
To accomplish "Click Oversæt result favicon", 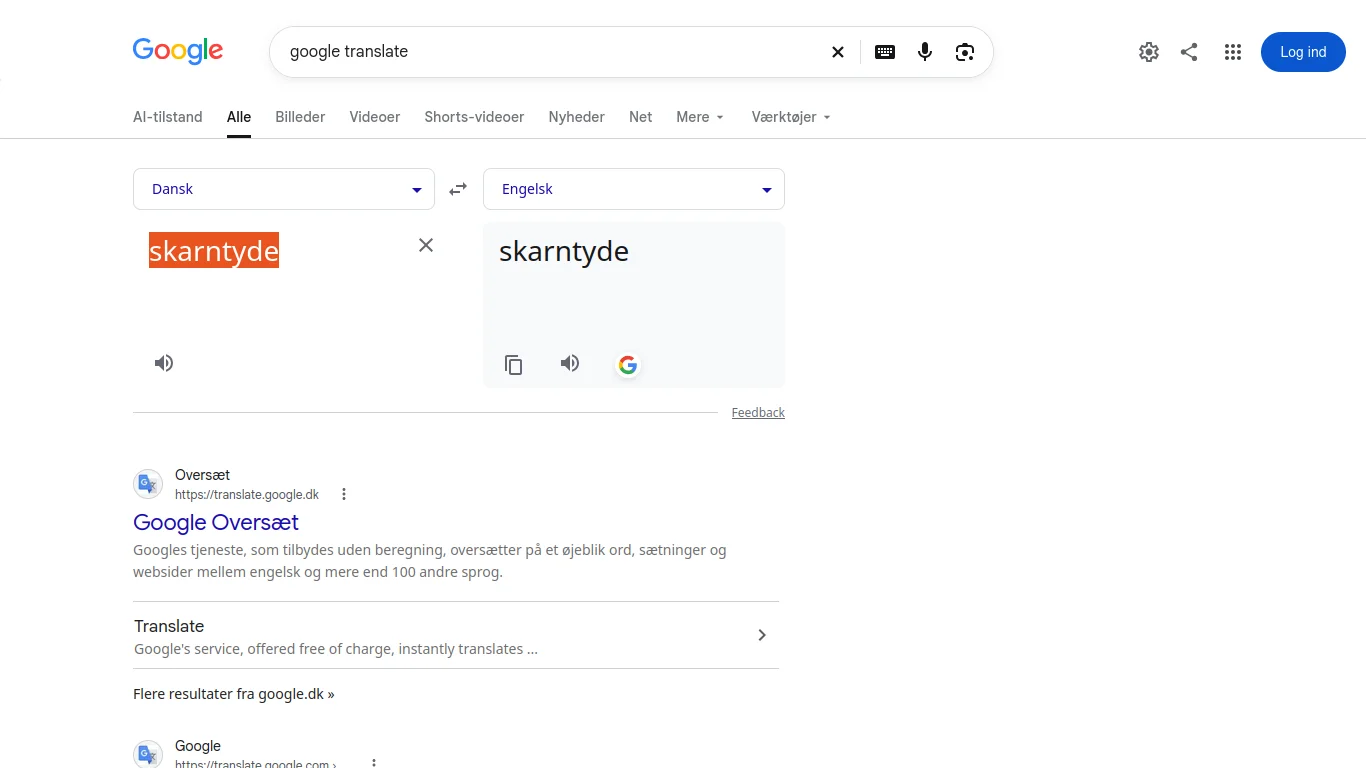I will [148, 484].
